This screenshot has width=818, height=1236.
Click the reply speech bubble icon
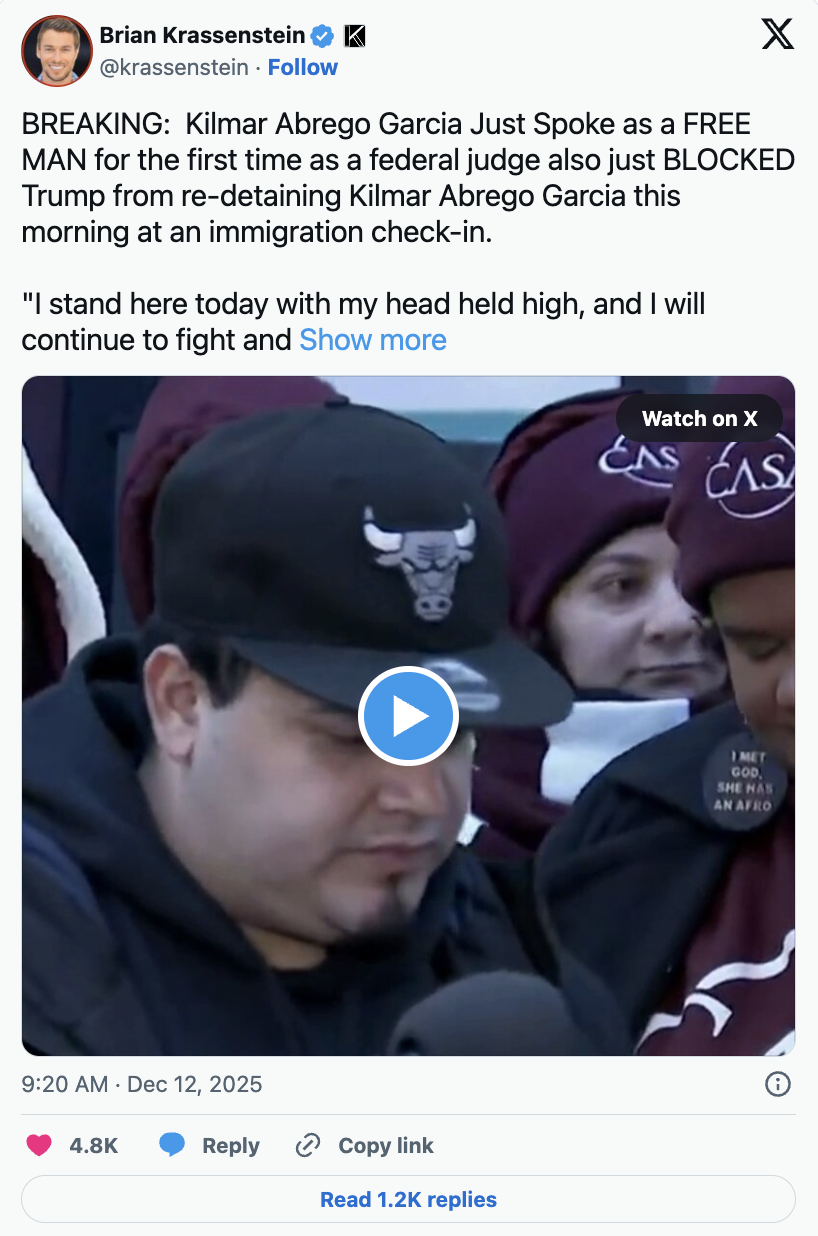pos(172,1145)
